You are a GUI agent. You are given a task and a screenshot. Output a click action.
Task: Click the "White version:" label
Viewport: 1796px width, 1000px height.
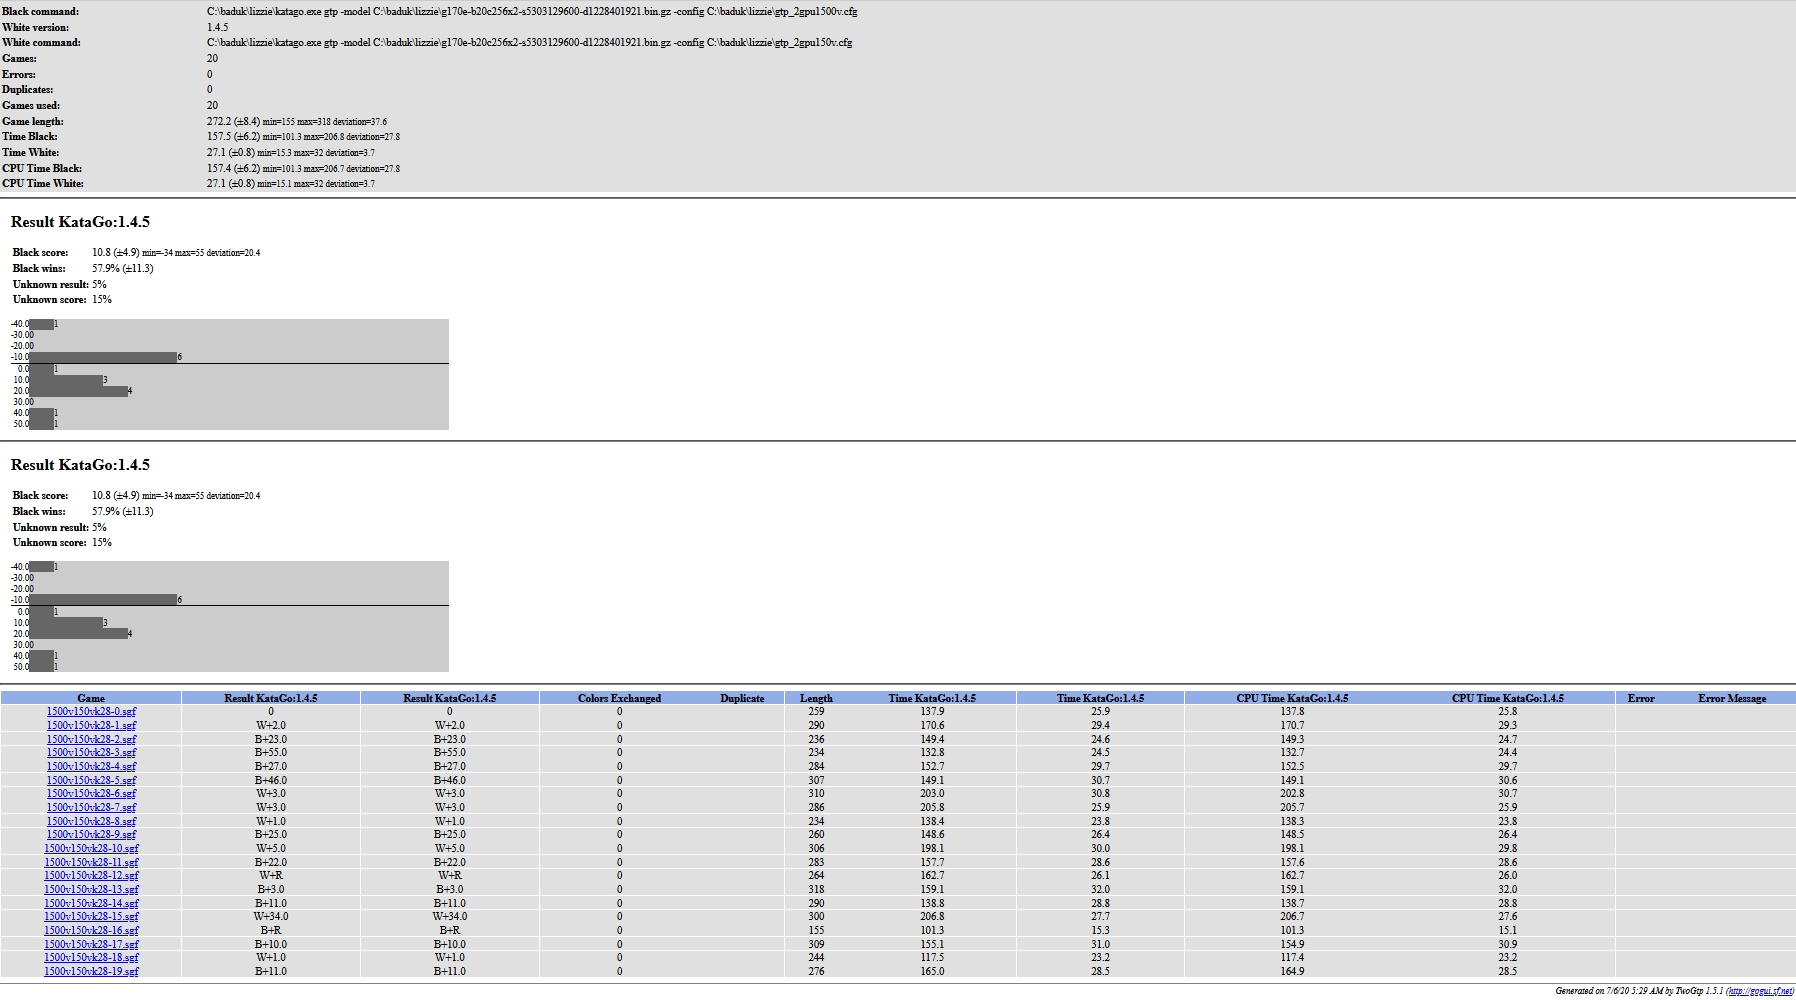tap(35, 28)
